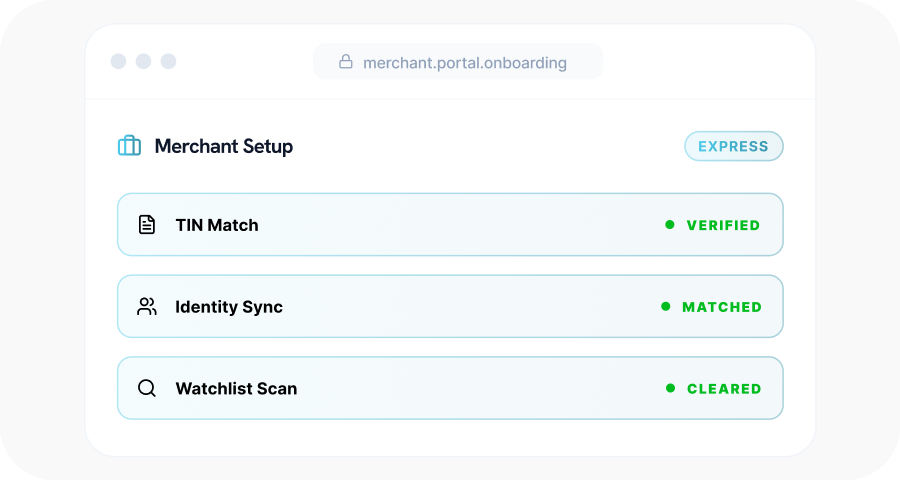This screenshot has width=900, height=480.
Task: Click the briefcase icon beside Merchant Setup
Action: [x=129, y=146]
